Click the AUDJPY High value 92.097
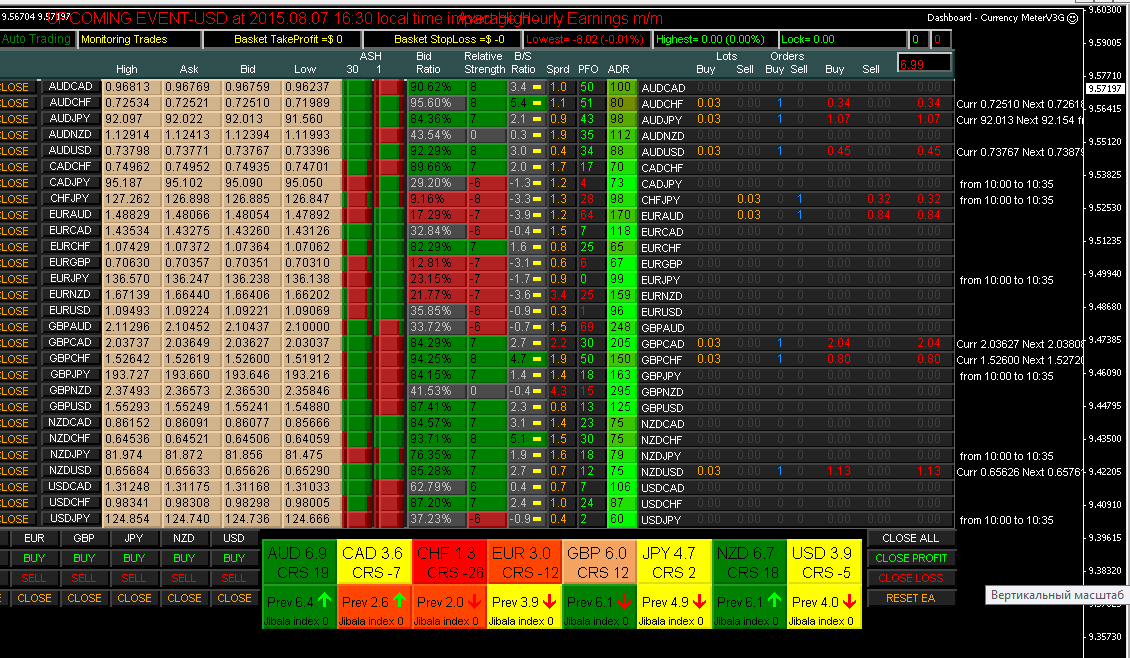The width and height of the screenshot is (1130, 658). pyautogui.click(x=124, y=118)
